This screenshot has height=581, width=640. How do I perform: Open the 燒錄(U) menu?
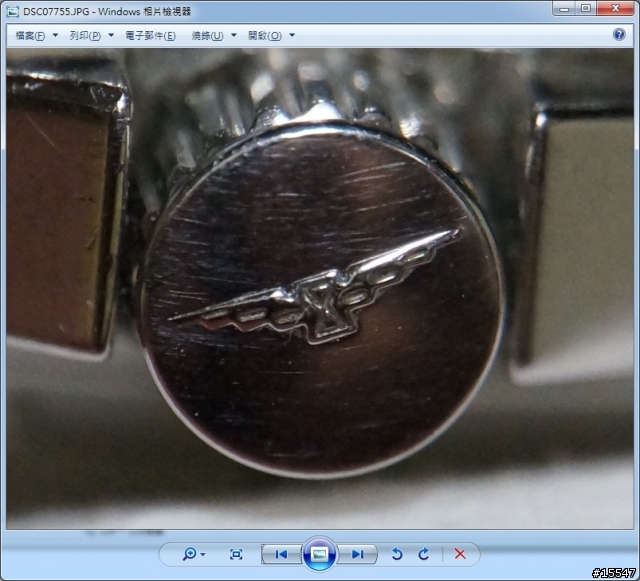tap(207, 36)
